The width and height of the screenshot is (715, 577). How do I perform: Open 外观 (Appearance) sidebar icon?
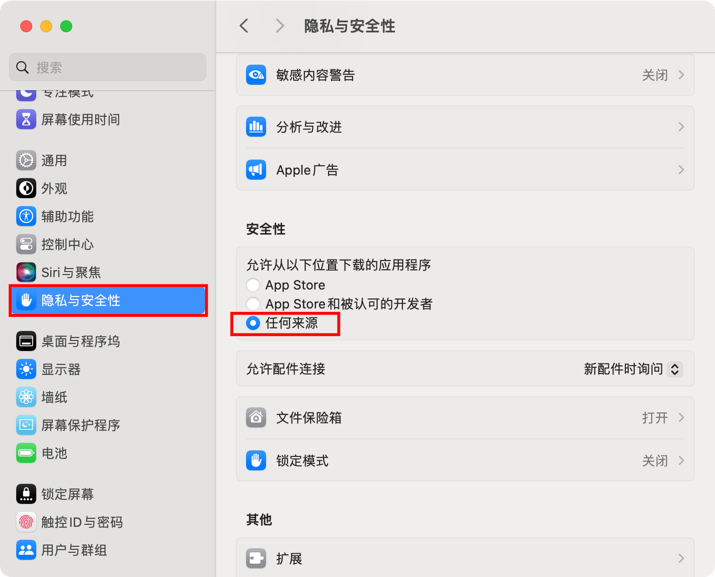coord(26,188)
